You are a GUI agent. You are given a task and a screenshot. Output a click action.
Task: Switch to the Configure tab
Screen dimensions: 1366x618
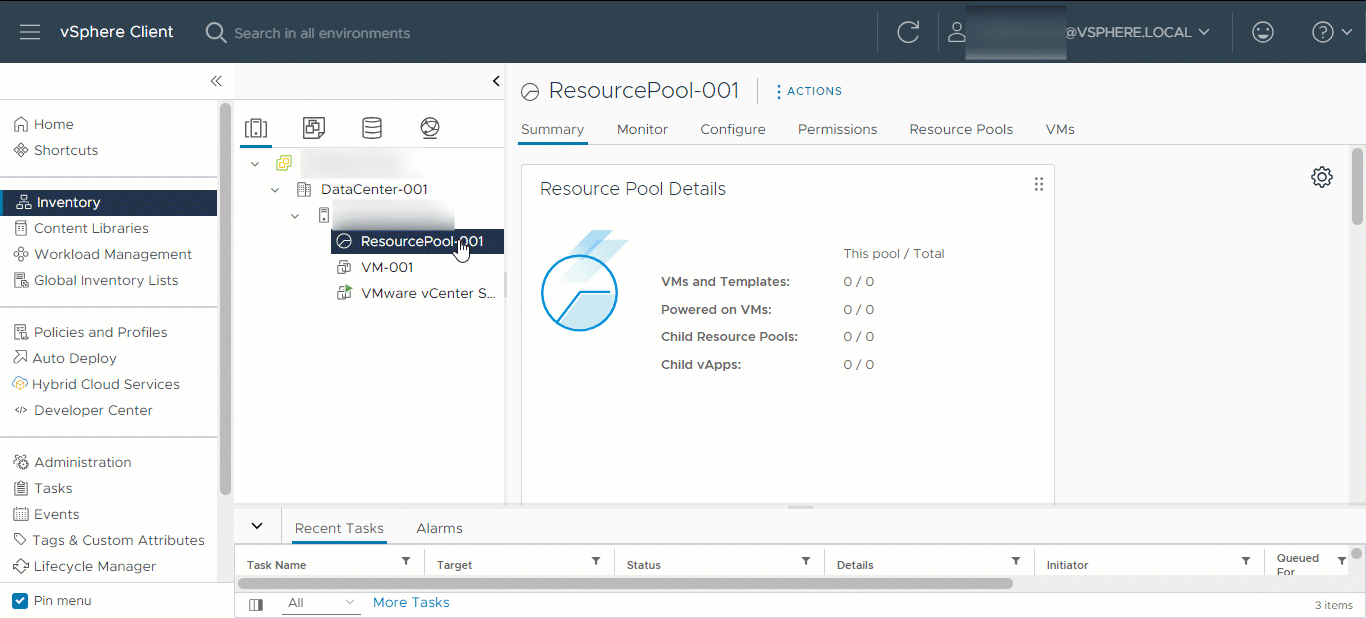(x=733, y=129)
